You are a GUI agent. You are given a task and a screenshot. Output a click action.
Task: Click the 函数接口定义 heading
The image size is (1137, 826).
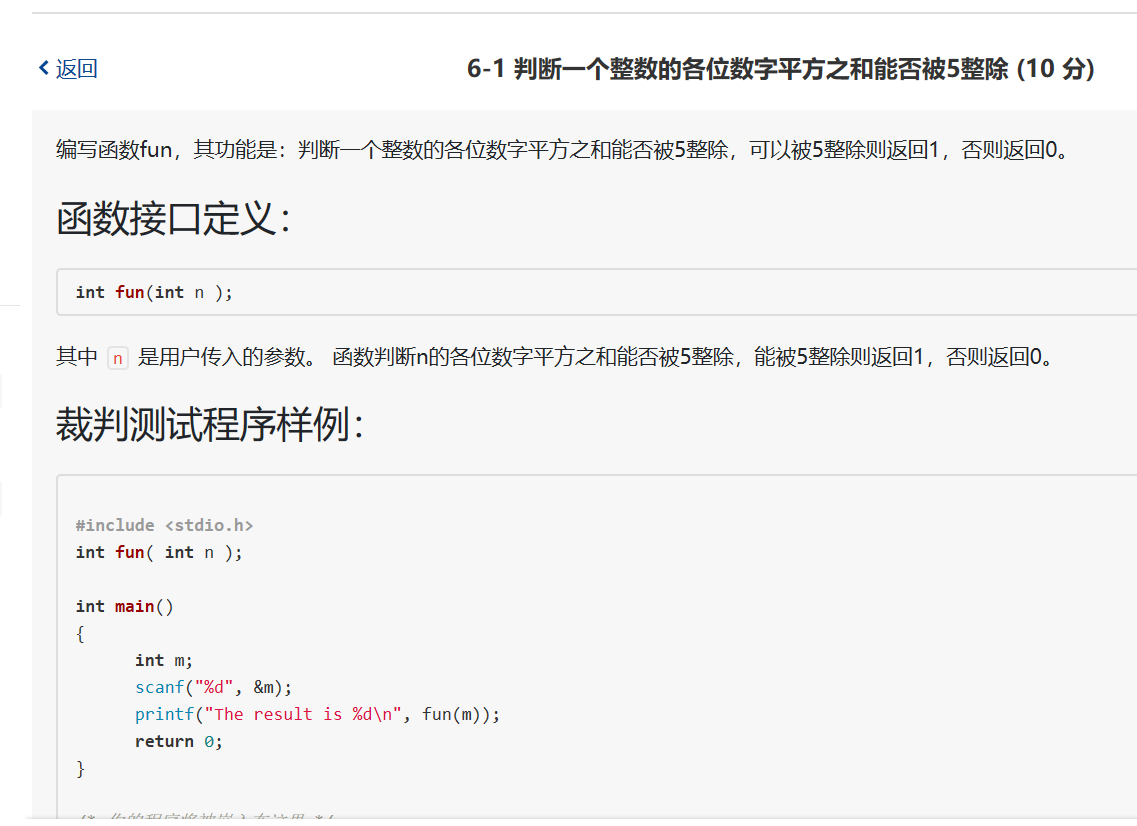(173, 219)
